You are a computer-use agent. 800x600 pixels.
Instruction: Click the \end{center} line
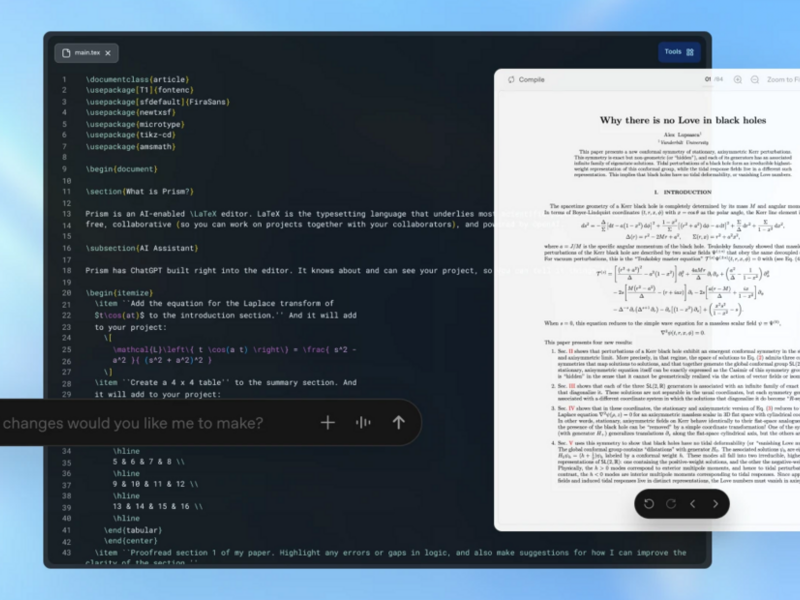131,541
